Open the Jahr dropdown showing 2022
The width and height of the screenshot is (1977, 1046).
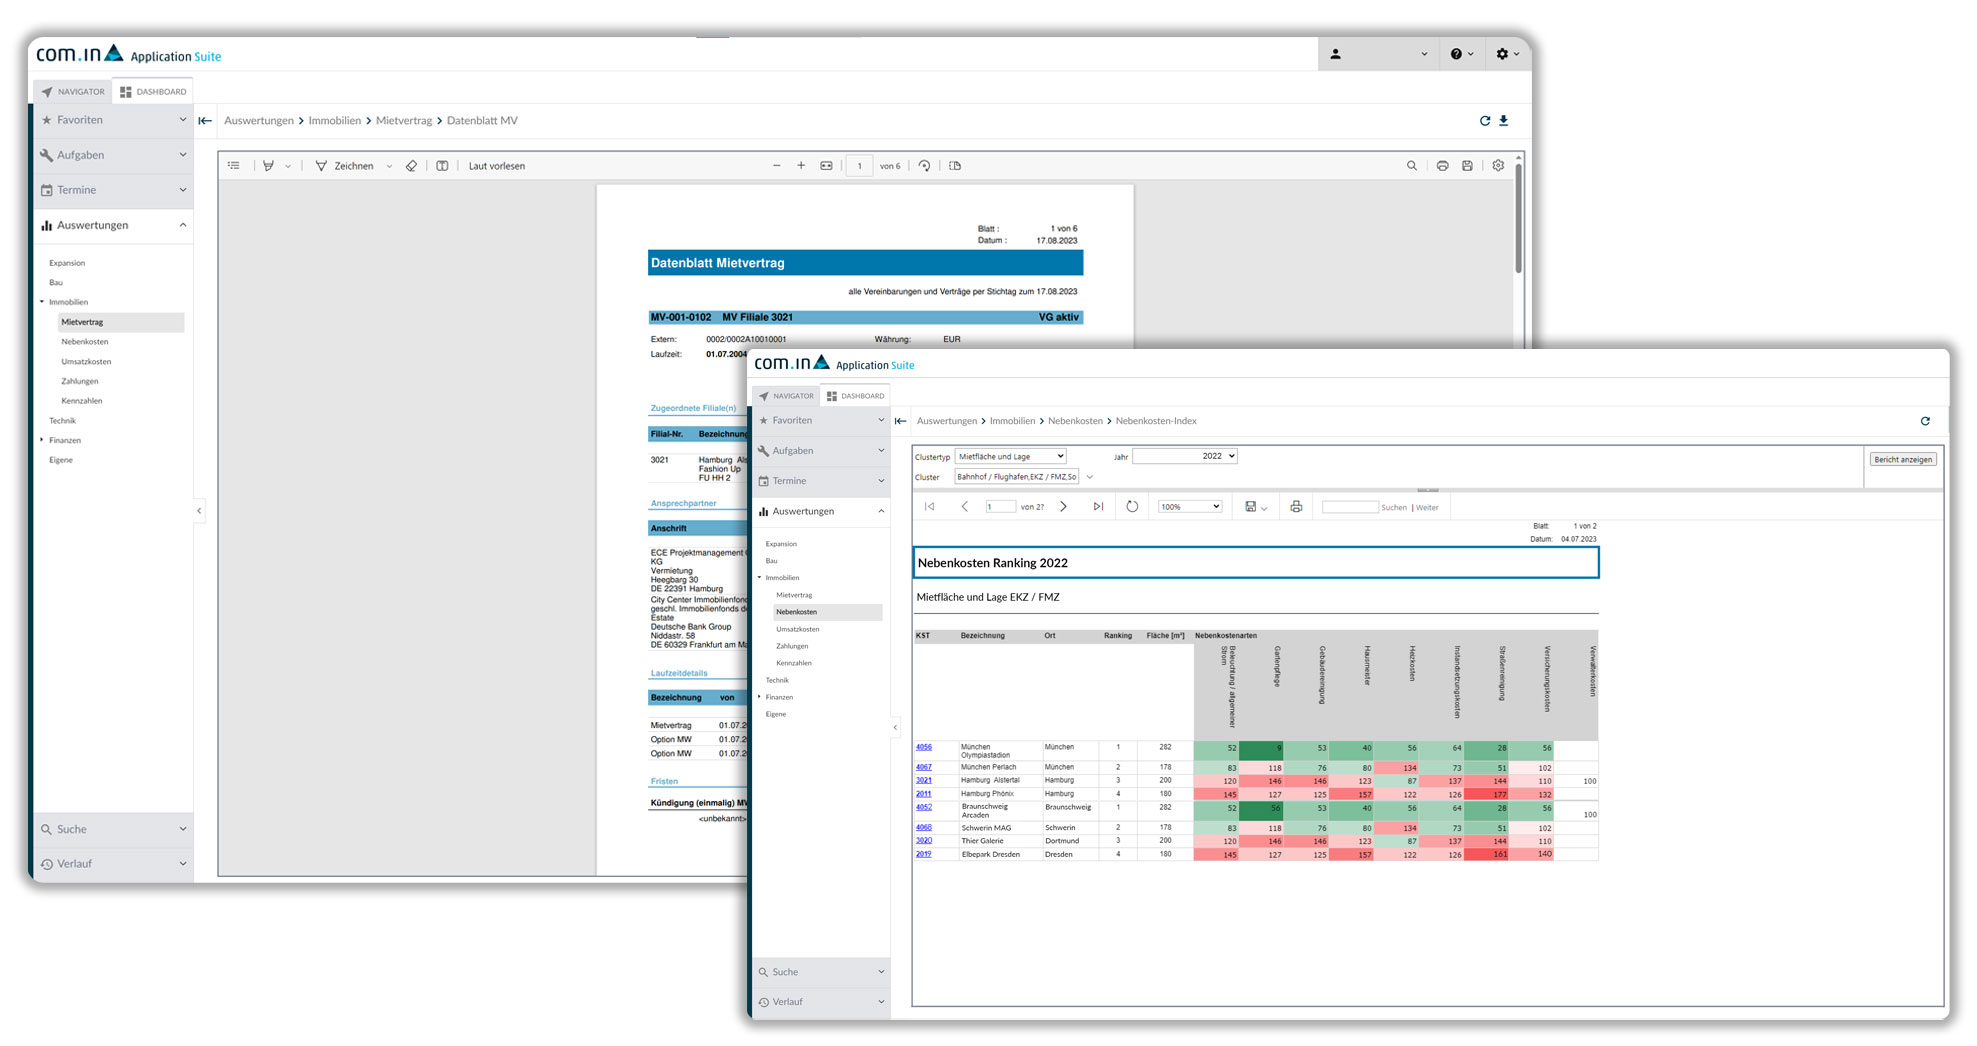pos(1185,456)
